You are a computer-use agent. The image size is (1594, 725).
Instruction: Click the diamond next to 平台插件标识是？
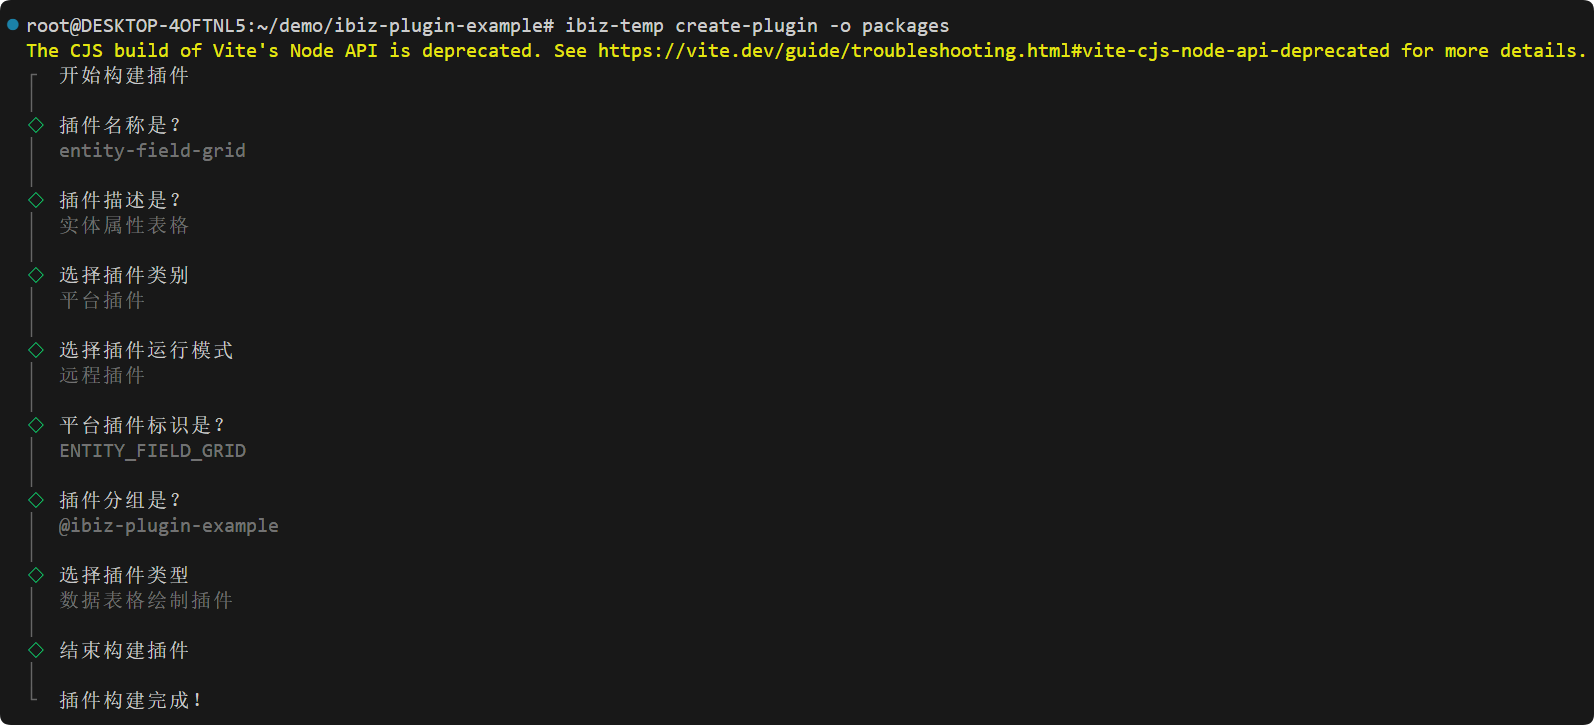click(x=36, y=425)
